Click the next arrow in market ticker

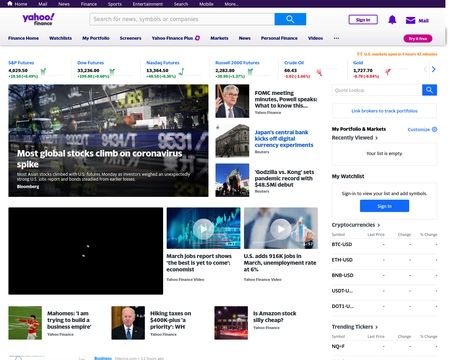click(433, 69)
